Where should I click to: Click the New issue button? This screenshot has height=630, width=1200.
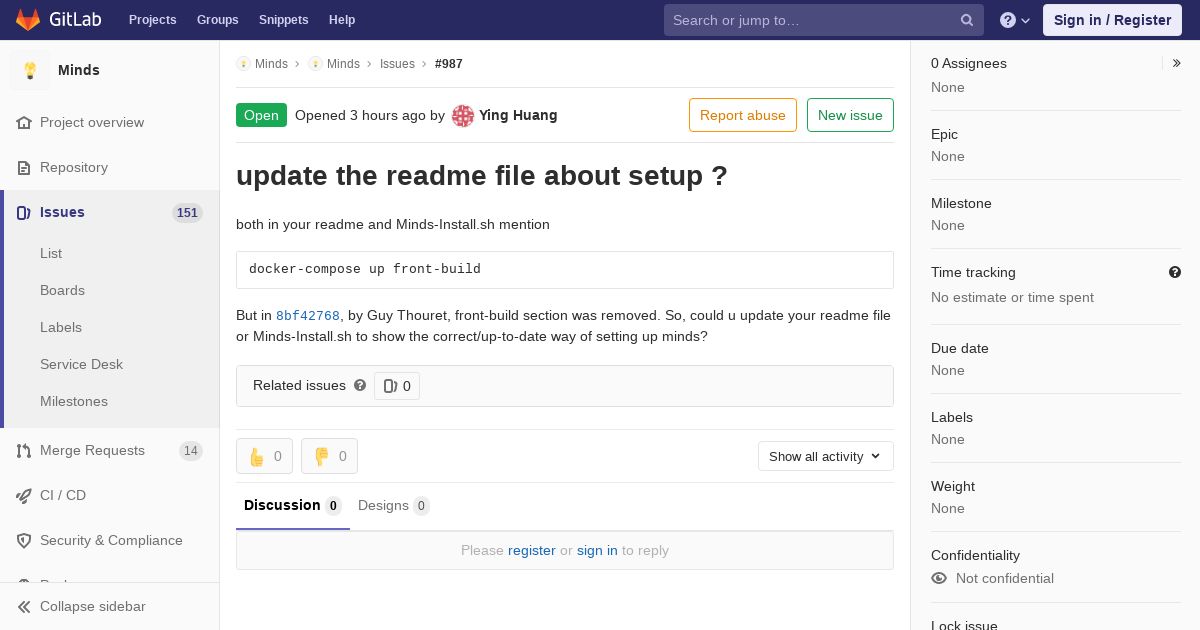click(x=850, y=115)
